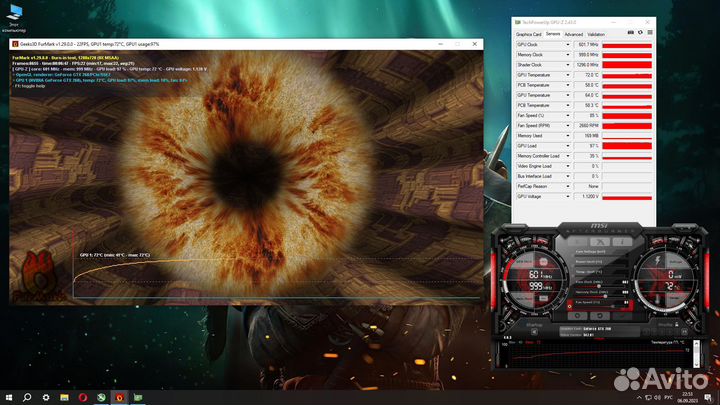Image resolution: width=720 pixels, height=405 pixels.
Task: Click the GPU Load red sensor graph
Action: click(x=627, y=146)
